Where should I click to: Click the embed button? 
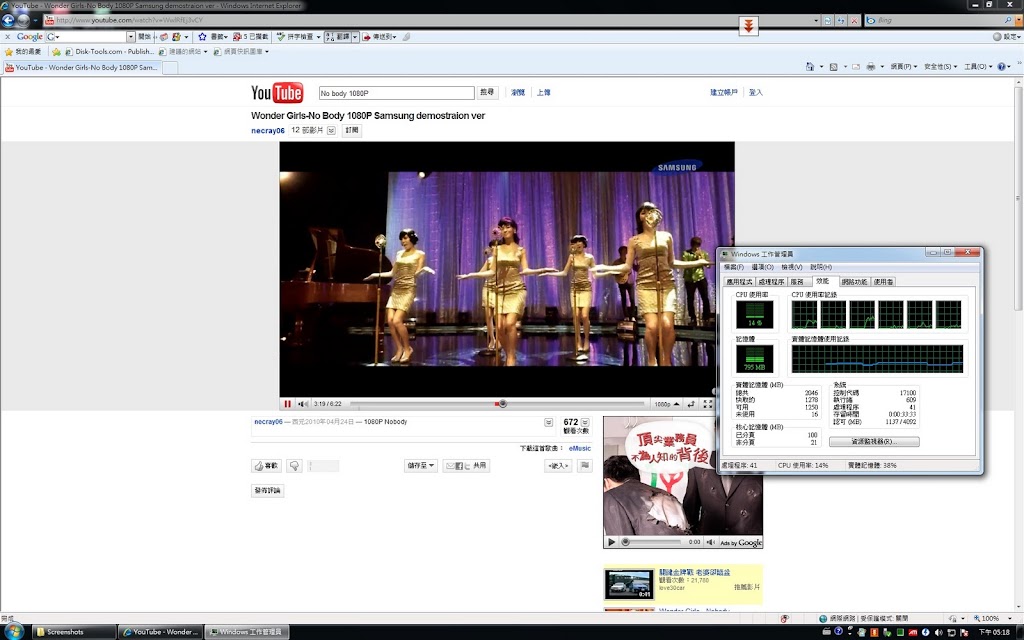click(558, 466)
